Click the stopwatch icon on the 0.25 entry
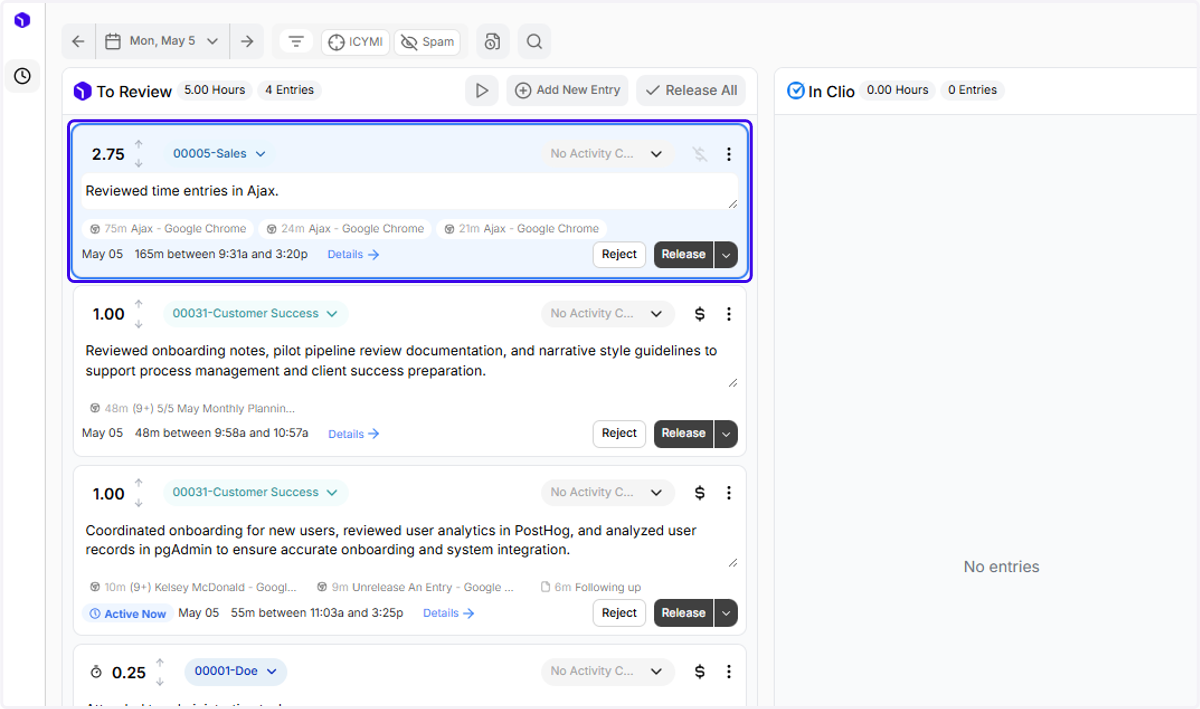 point(97,672)
